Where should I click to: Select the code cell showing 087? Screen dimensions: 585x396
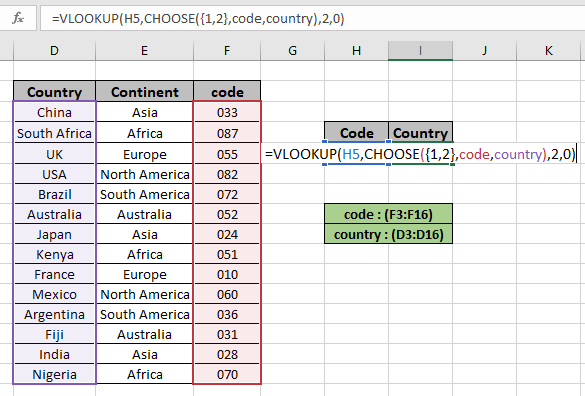tap(227, 133)
